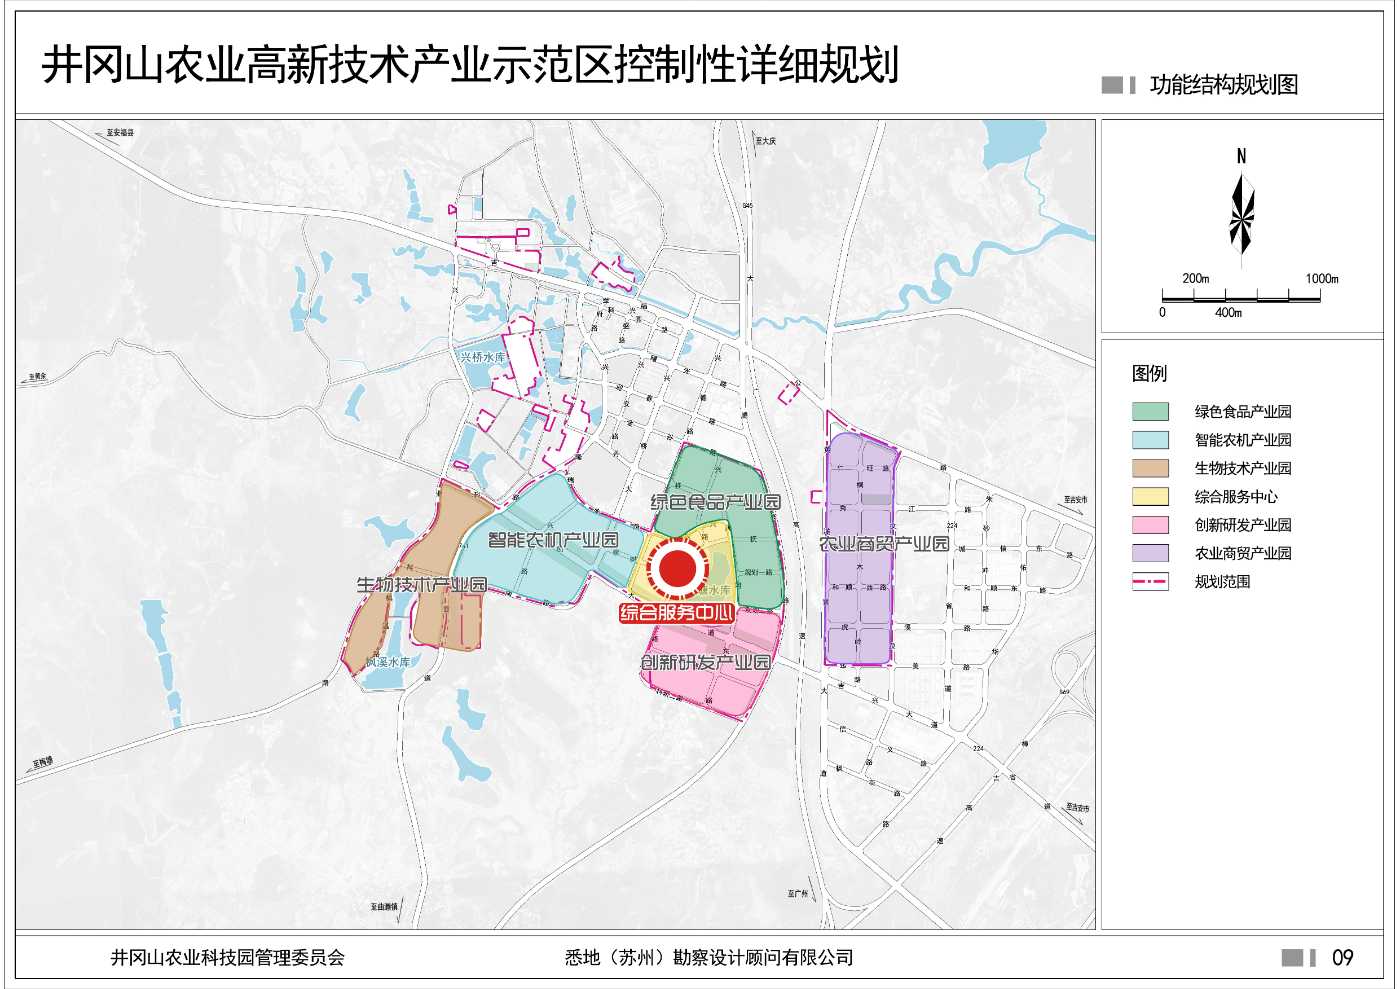Click the 400m scale label
This screenshot has height=989, width=1400.
coord(1229,313)
